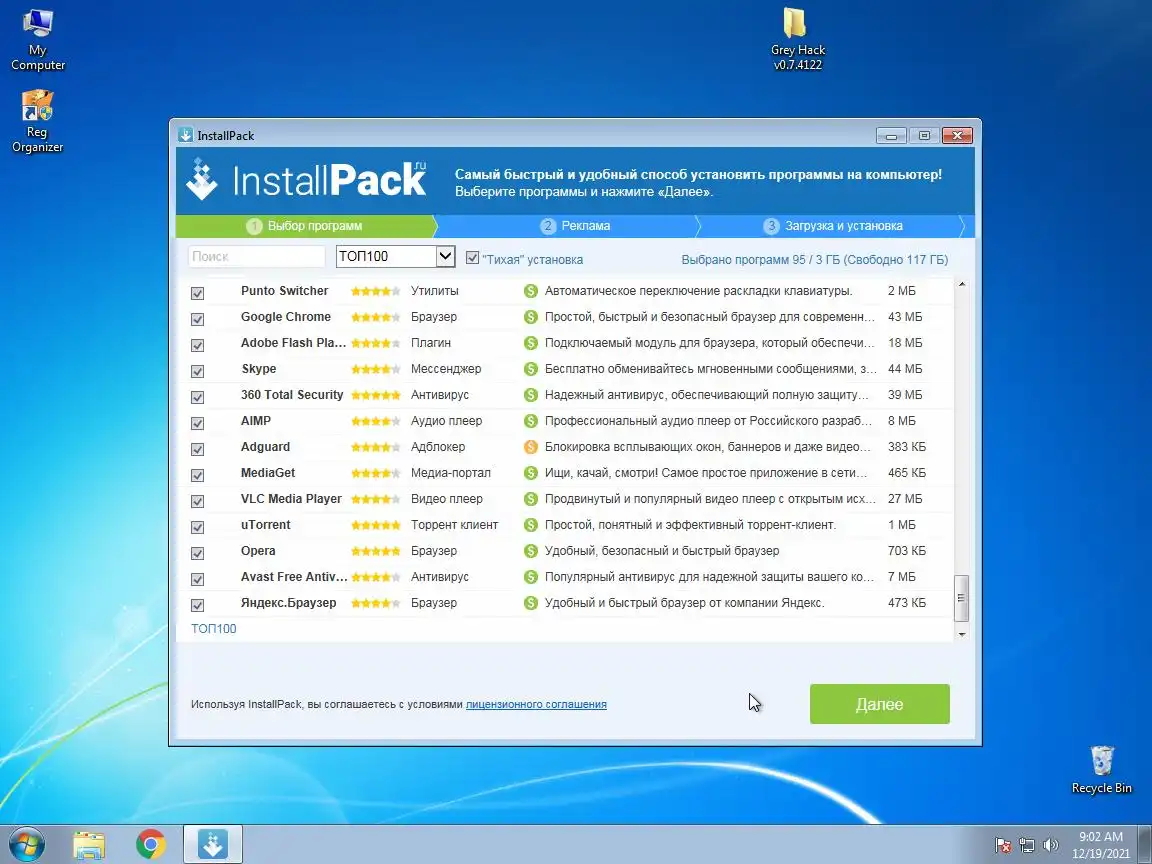The image size is (1152, 864).
Task: Open Grey Hack v0.7.4122 folder
Action: (x=797, y=40)
